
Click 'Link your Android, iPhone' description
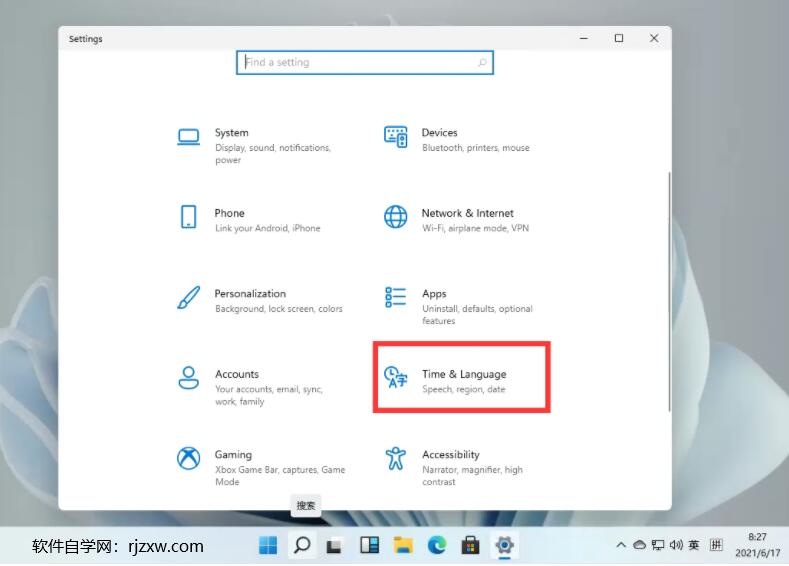(x=267, y=228)
